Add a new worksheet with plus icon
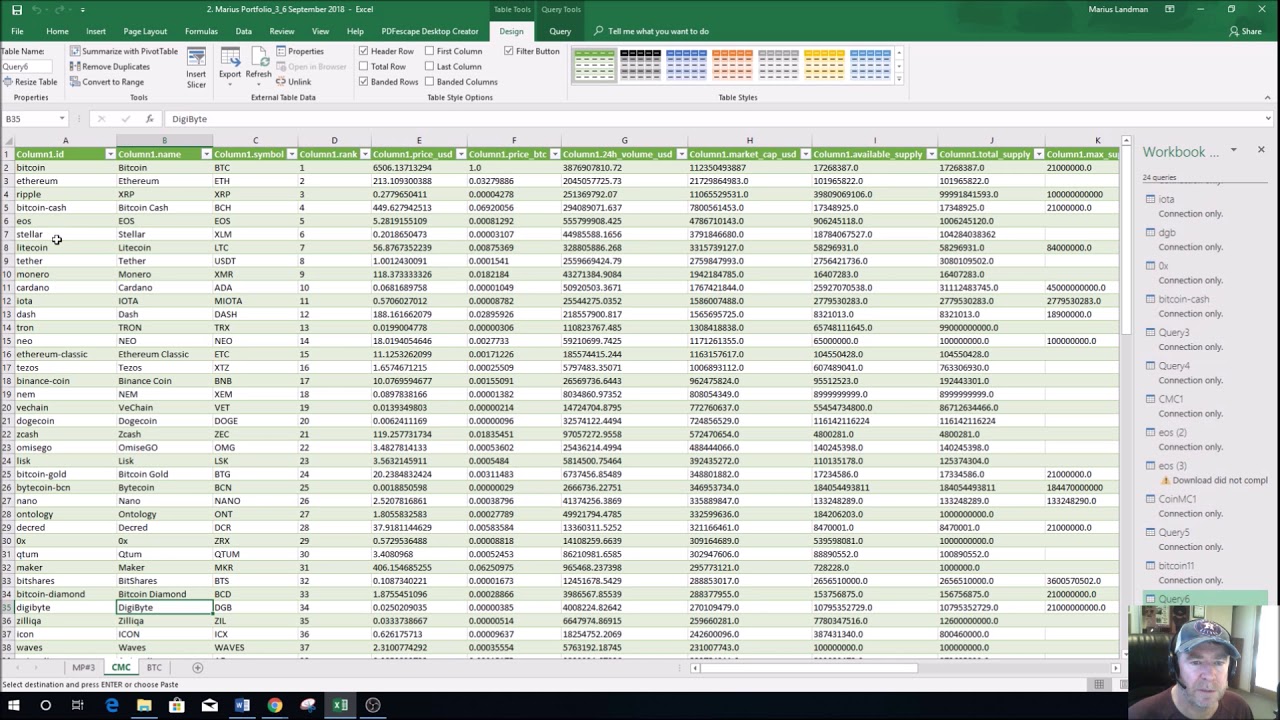The width and height of the screenshot is (1280, 720). [197, 667]
